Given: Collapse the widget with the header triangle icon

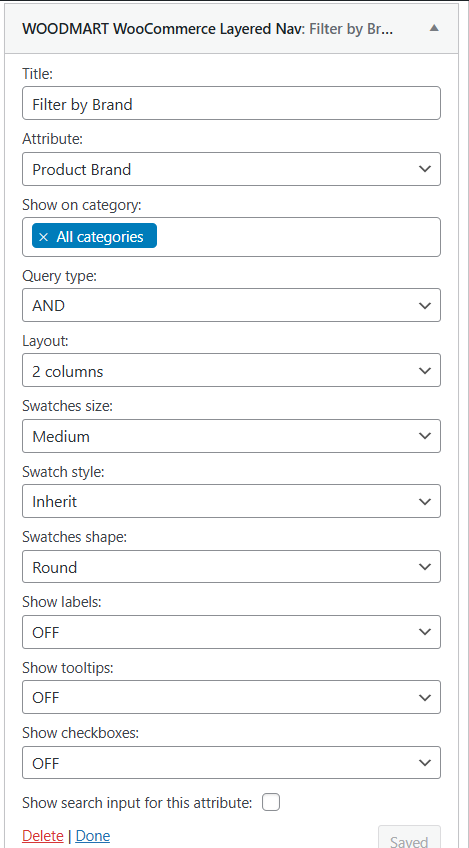Looking at the screenshot, I should click(x=434, y=29).
